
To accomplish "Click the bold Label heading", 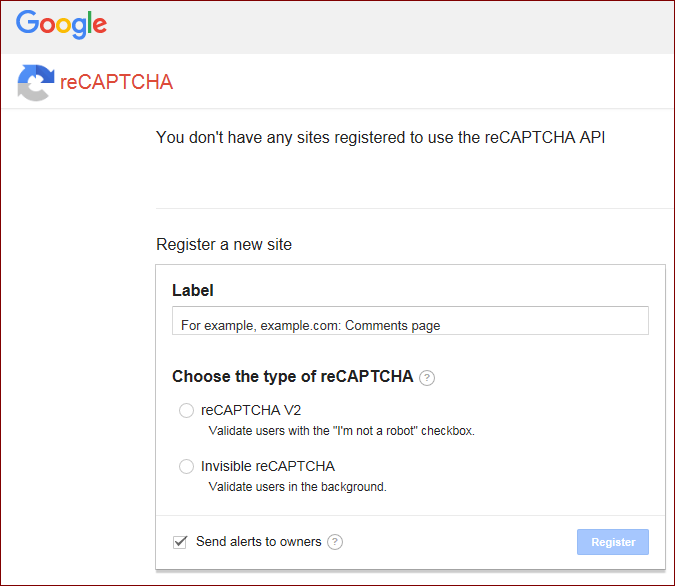I will point(192,291).
